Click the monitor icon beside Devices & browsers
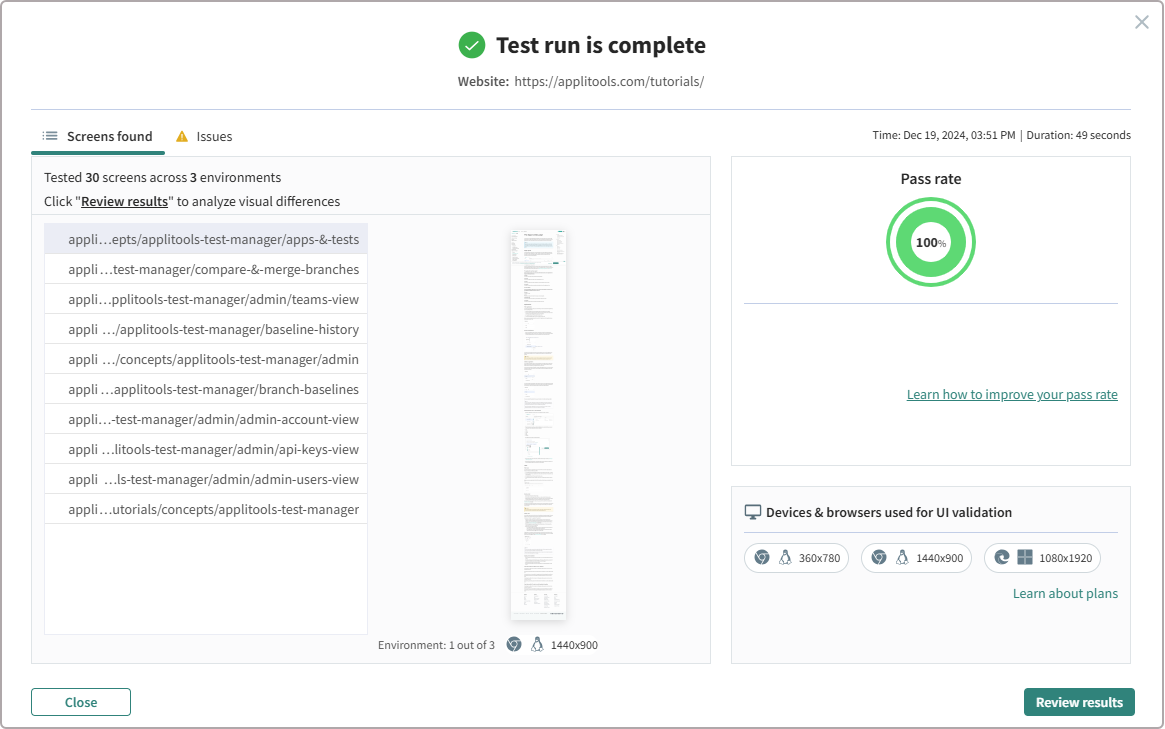1165x729 pixels. click(753, 512)
